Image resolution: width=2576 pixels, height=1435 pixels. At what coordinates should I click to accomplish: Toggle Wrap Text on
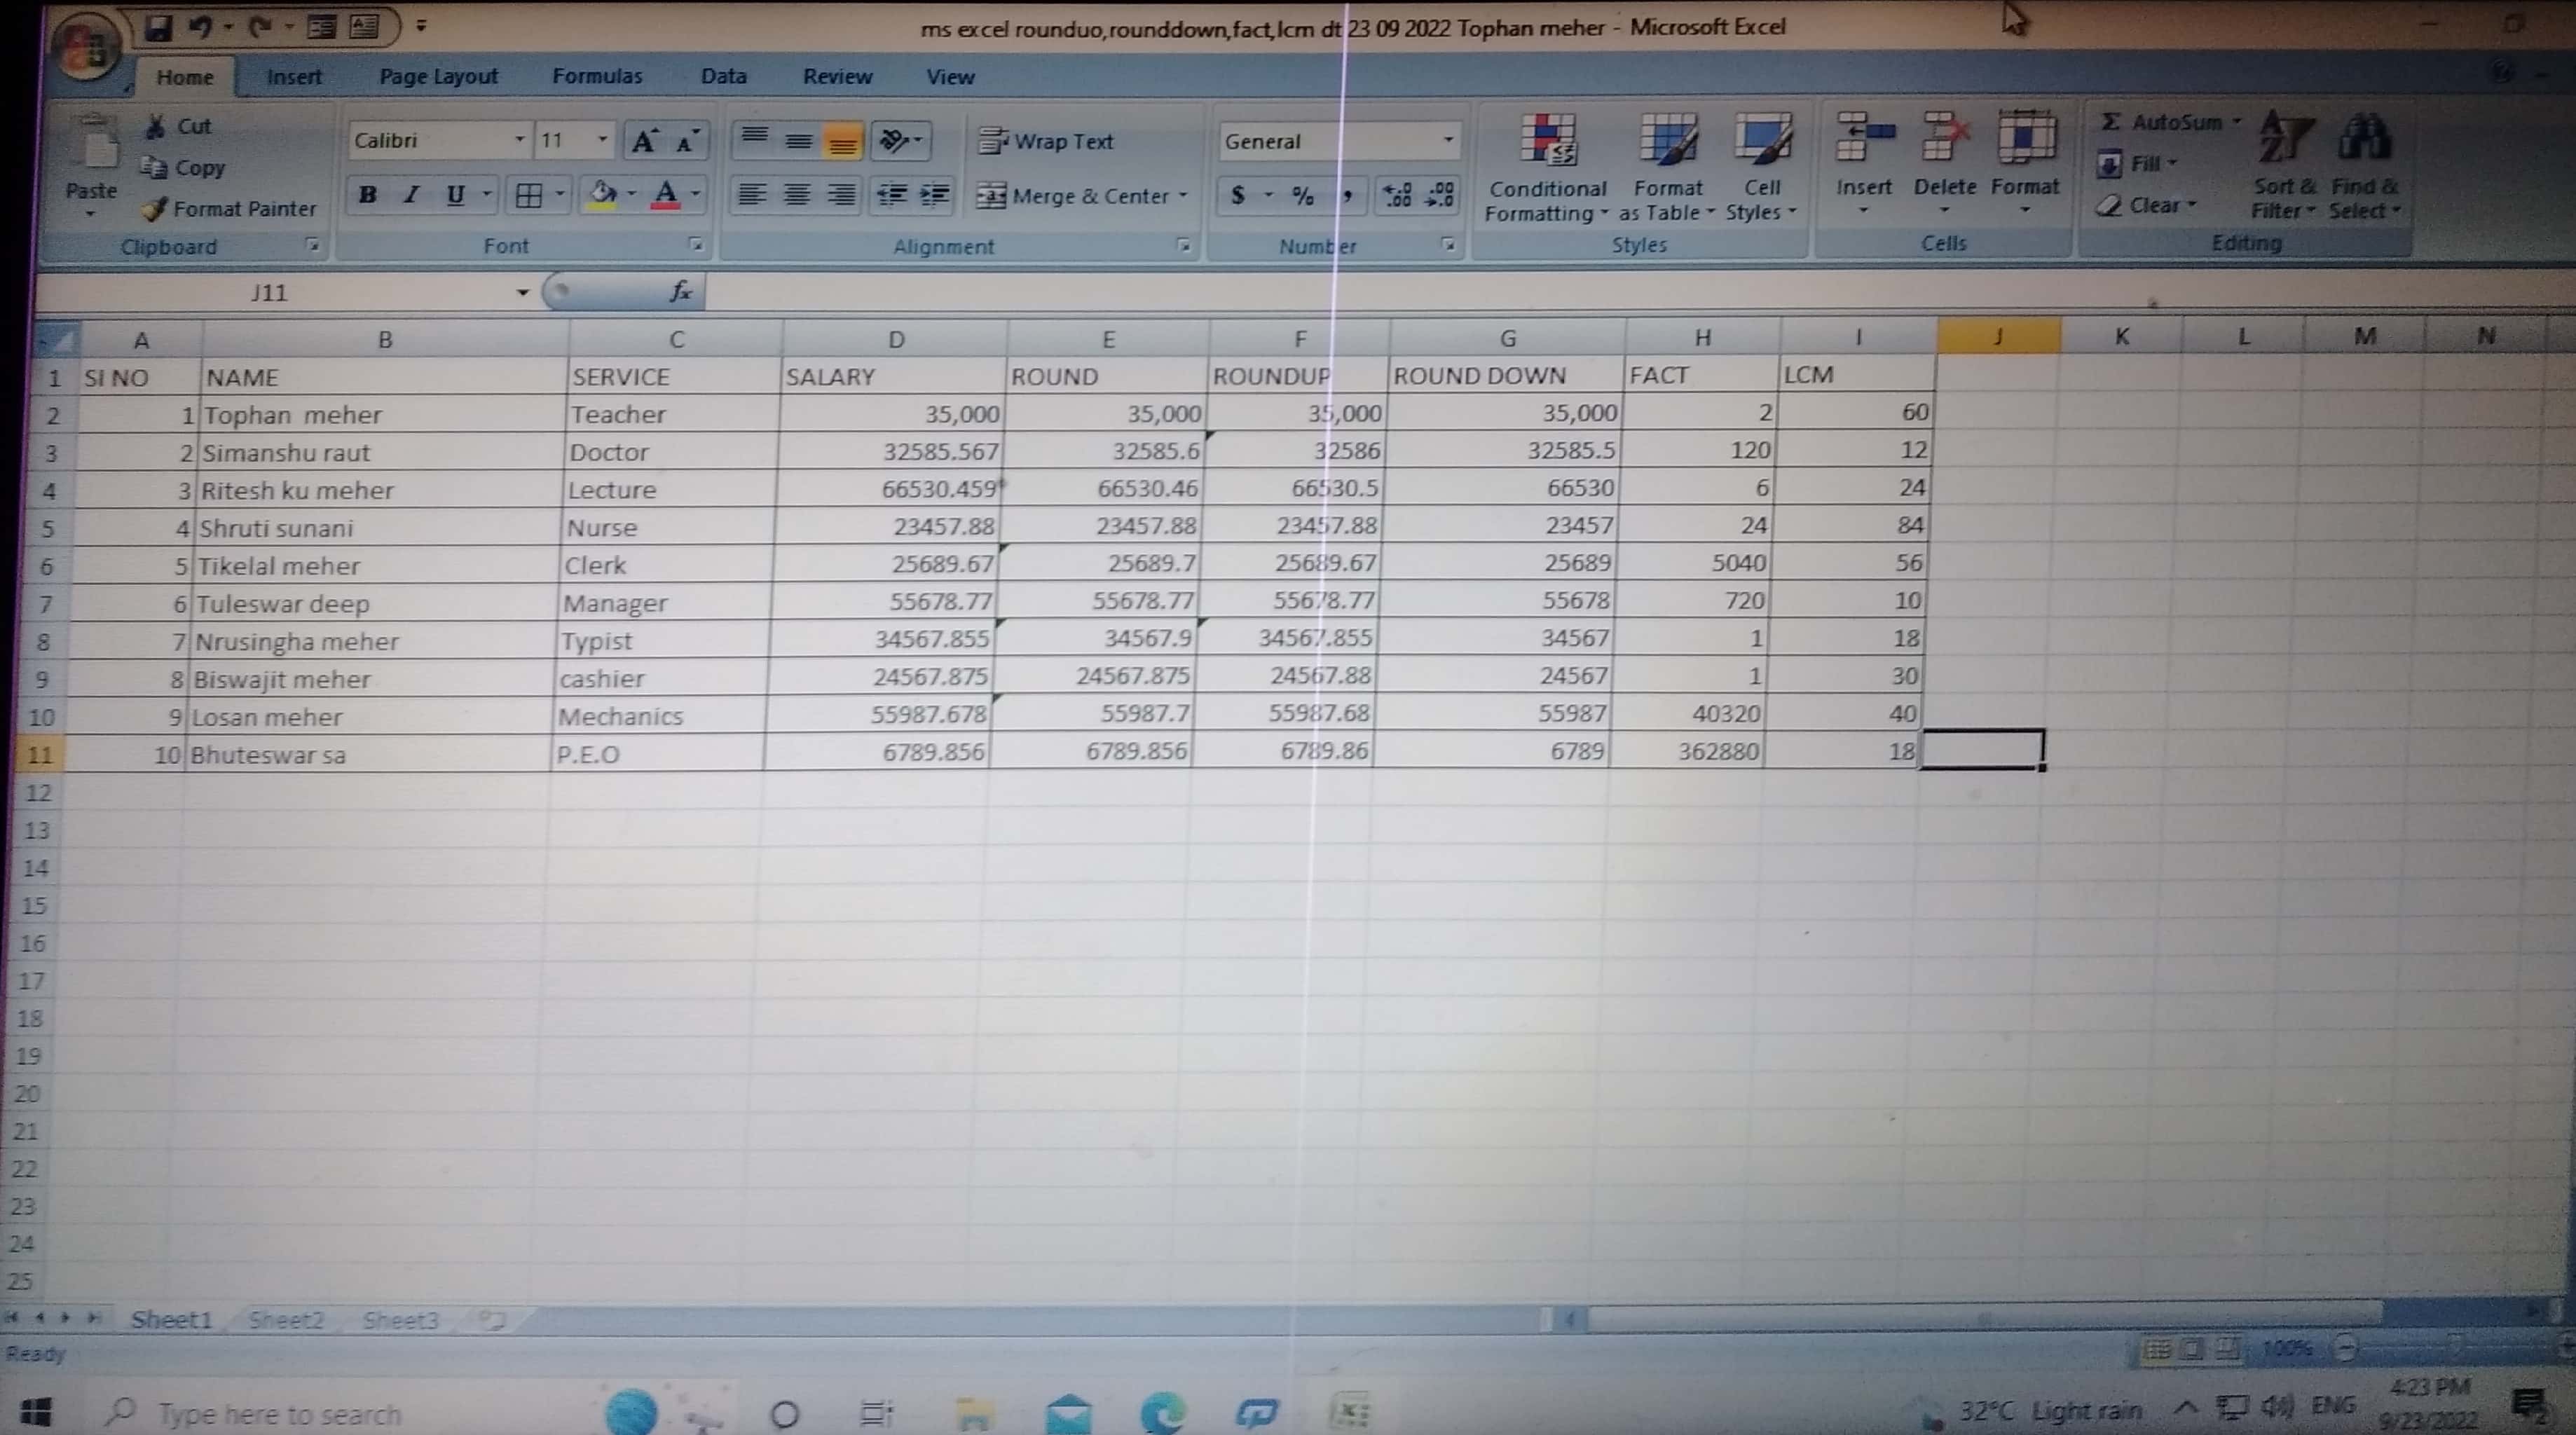[x=1046, y=141]
